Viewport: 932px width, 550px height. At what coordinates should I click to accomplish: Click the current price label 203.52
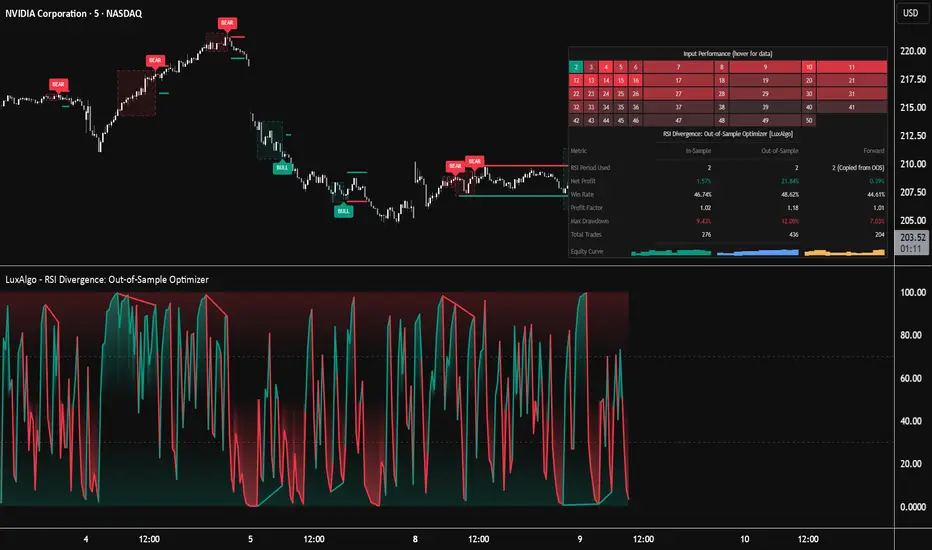click(912, 237)
